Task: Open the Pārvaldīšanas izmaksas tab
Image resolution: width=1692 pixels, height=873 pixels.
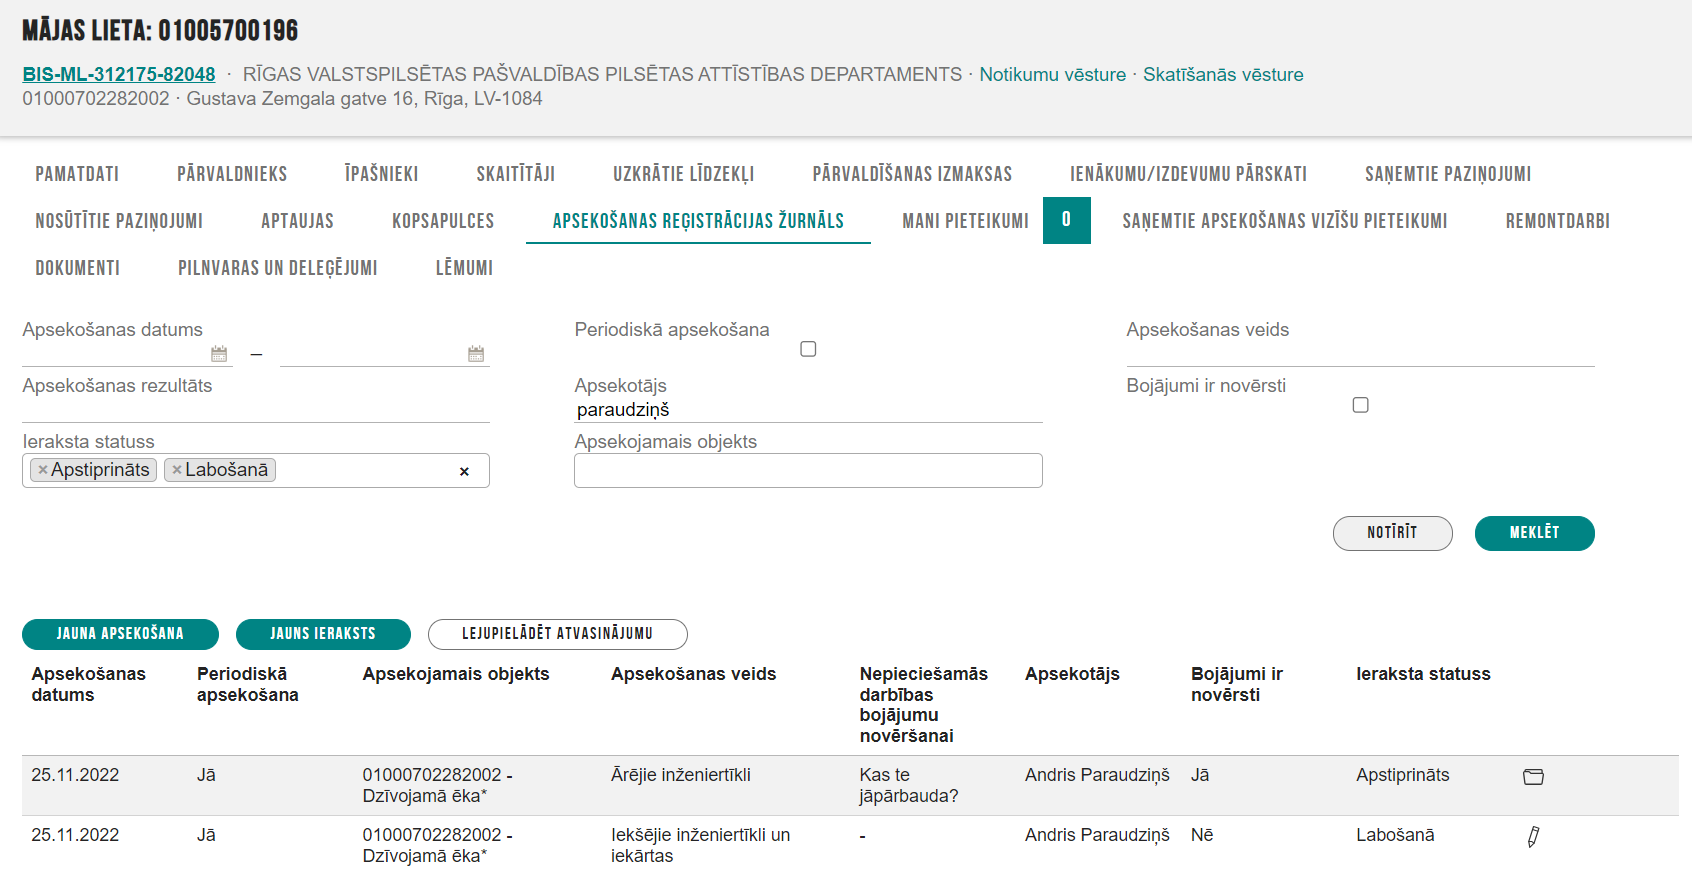Action: (x=912, y=174)
